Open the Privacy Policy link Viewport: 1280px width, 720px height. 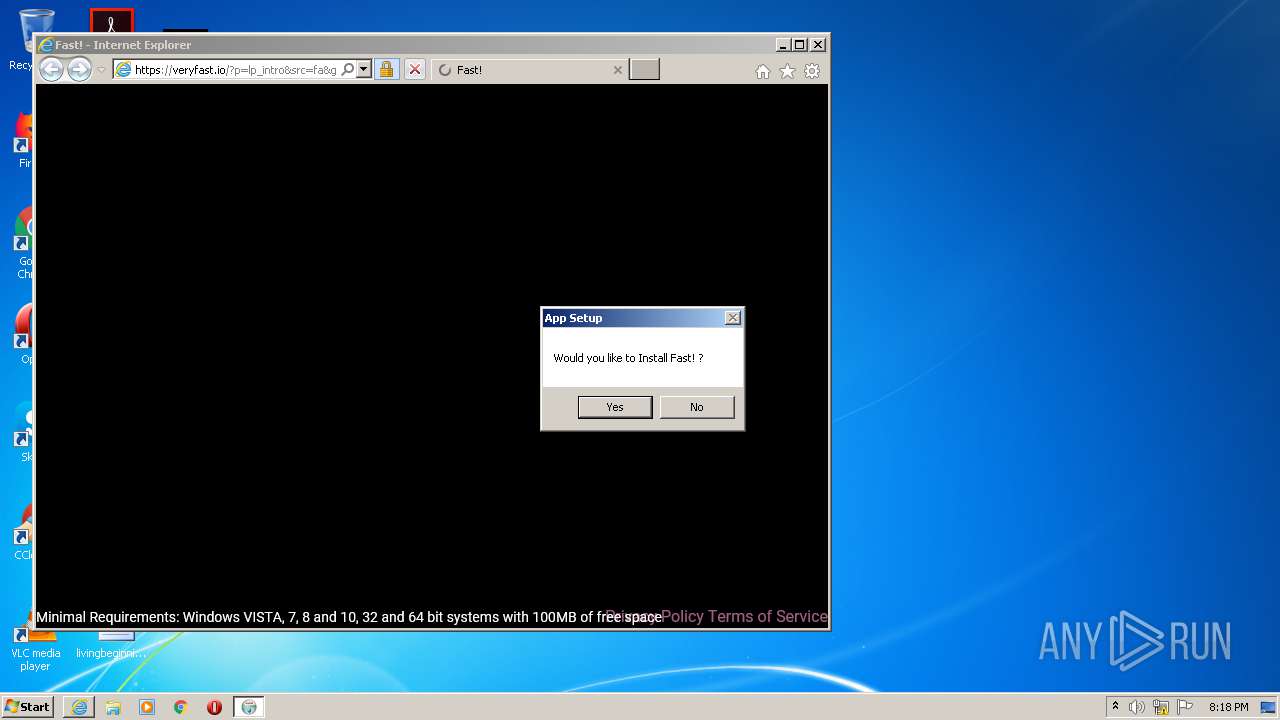click(x=654, y=617)
